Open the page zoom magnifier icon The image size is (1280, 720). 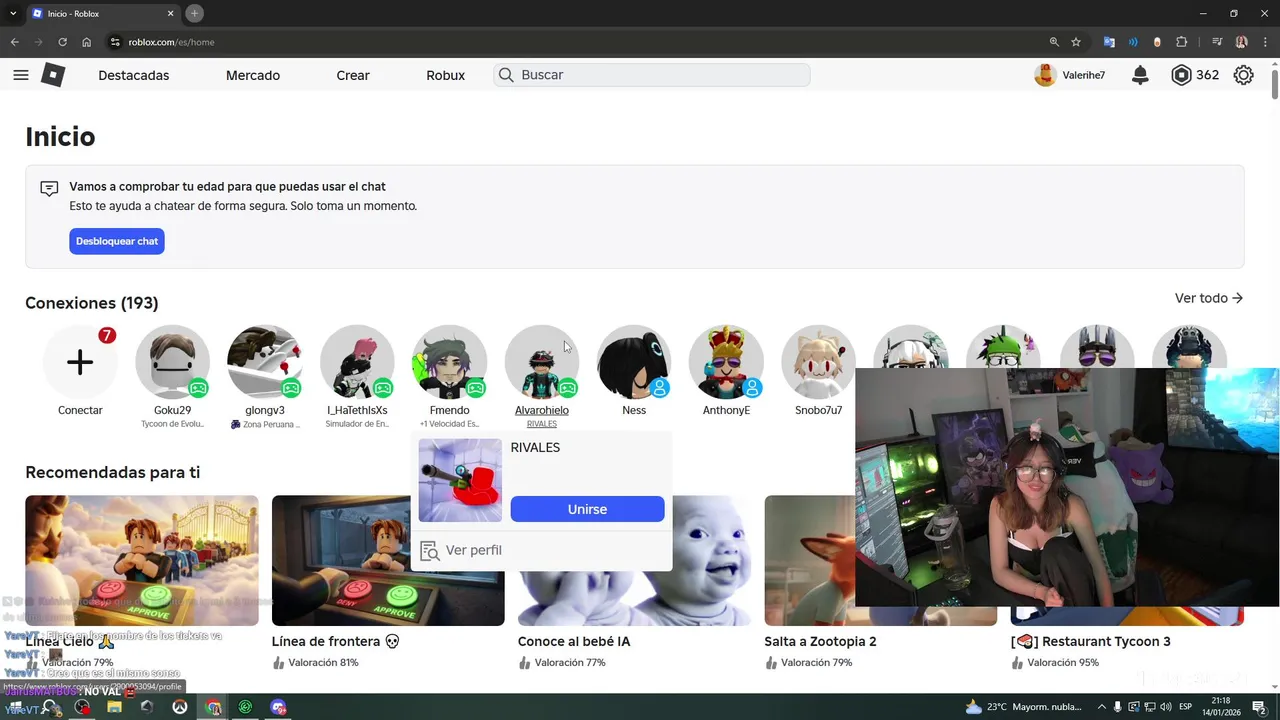click(1054, 42)
